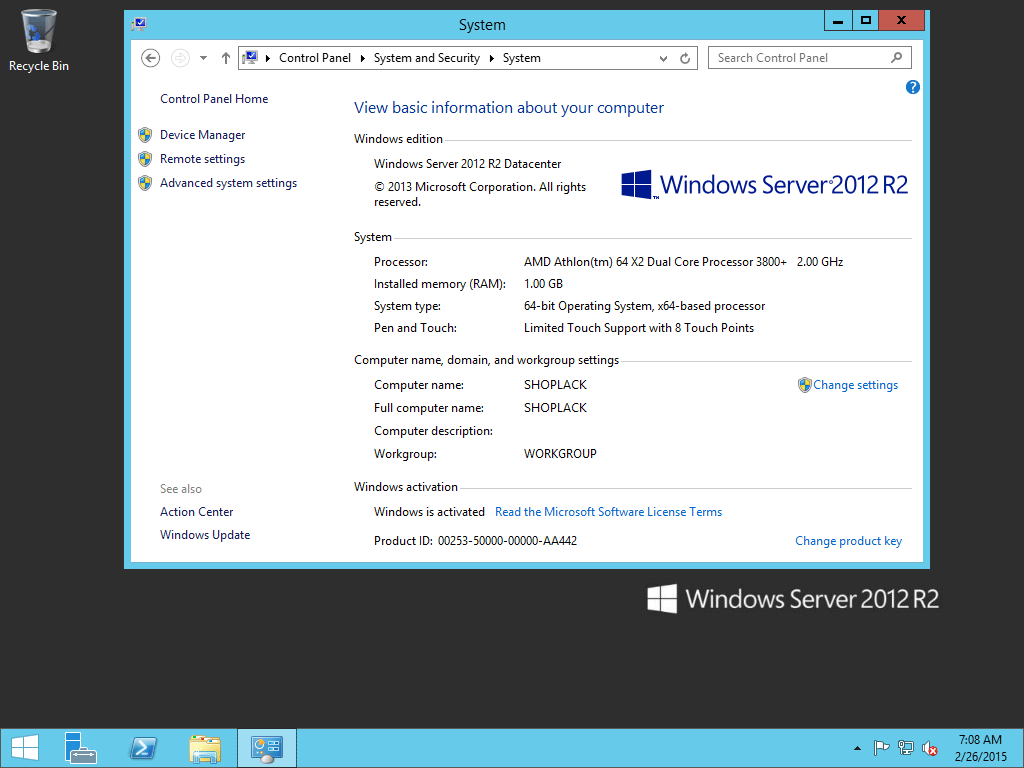The image size is (1024, 768).
Task: Minimize the System window
Action: [x=838, y=20]
